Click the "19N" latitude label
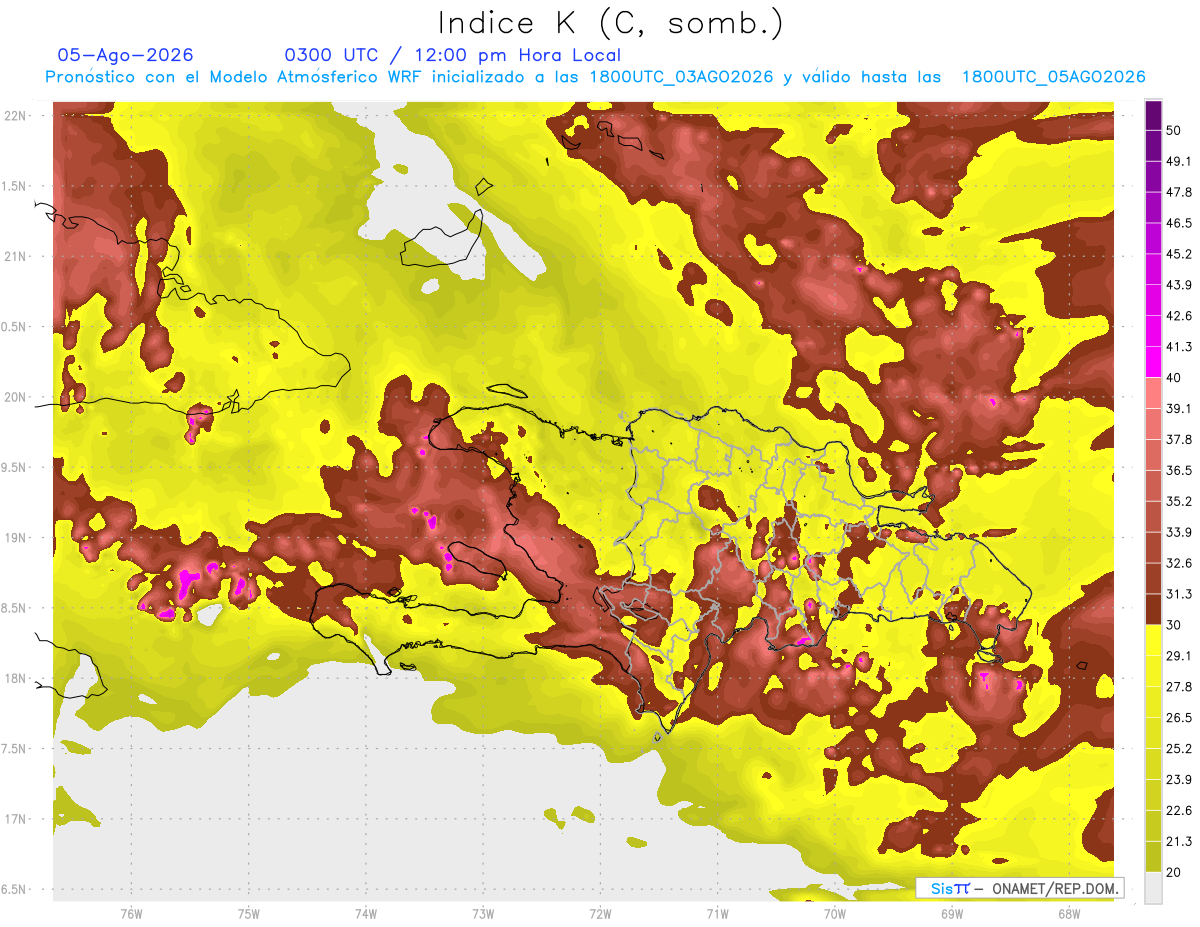The image size is (1200, 927). [14, 537]
